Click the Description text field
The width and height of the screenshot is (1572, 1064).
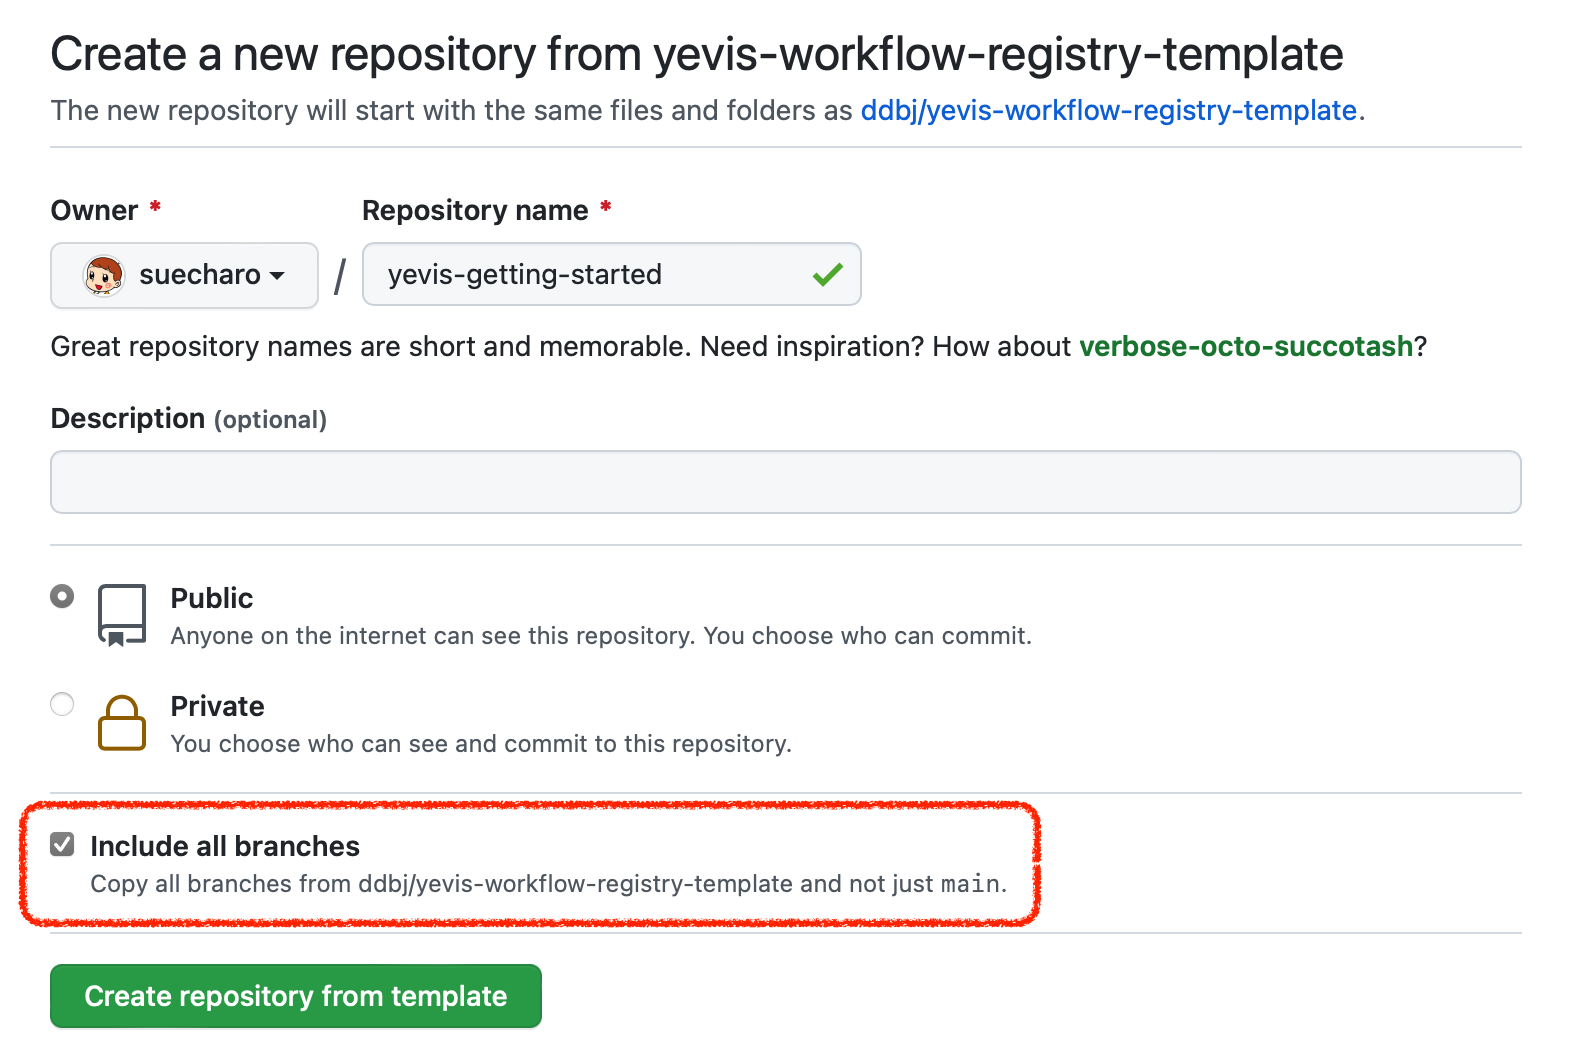tap(786, 482)
